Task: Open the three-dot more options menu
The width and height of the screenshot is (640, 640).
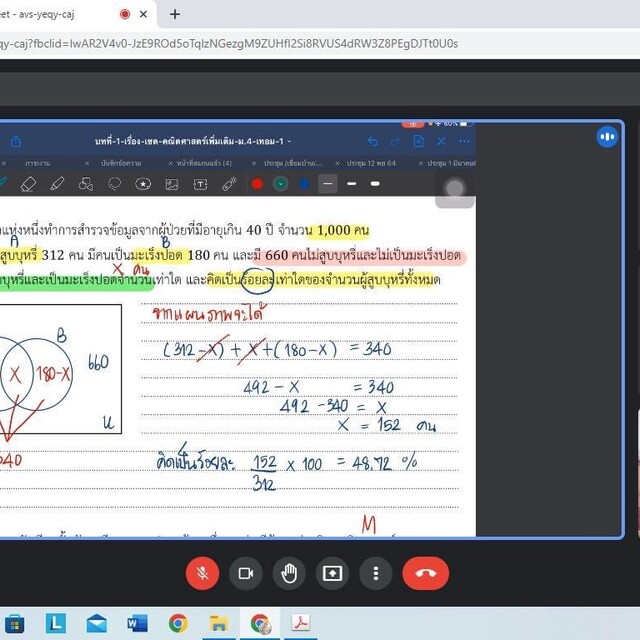Action: (x=375, y=573)
